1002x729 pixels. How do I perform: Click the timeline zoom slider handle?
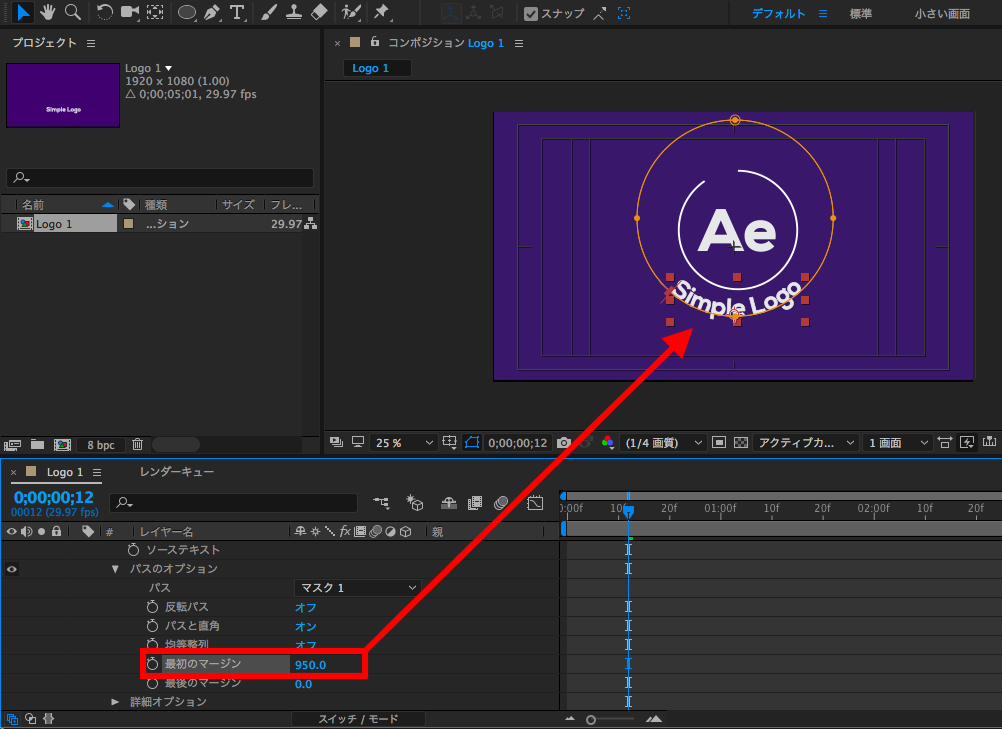(x=591, y=719)
